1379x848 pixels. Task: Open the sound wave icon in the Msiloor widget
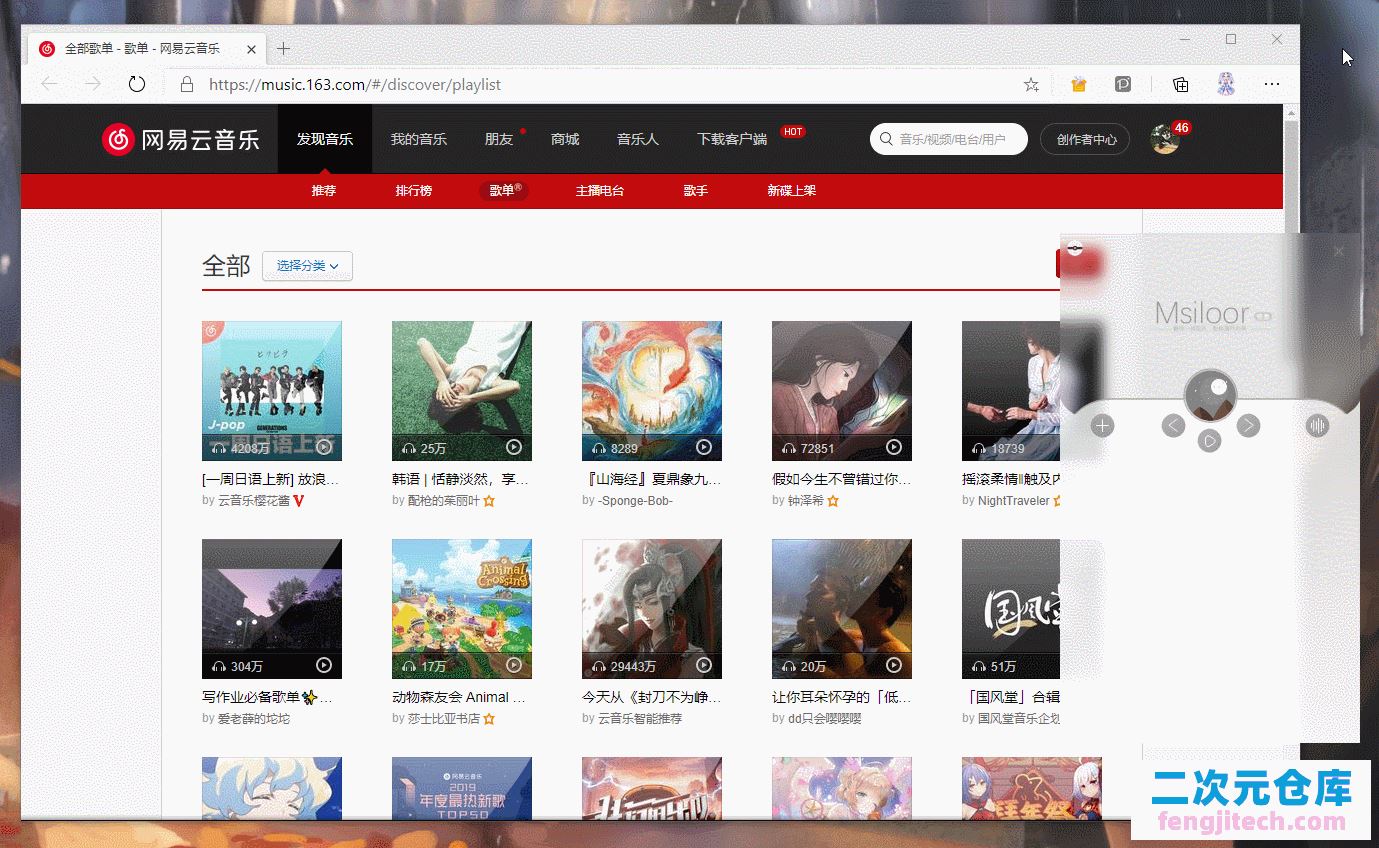1318,426
